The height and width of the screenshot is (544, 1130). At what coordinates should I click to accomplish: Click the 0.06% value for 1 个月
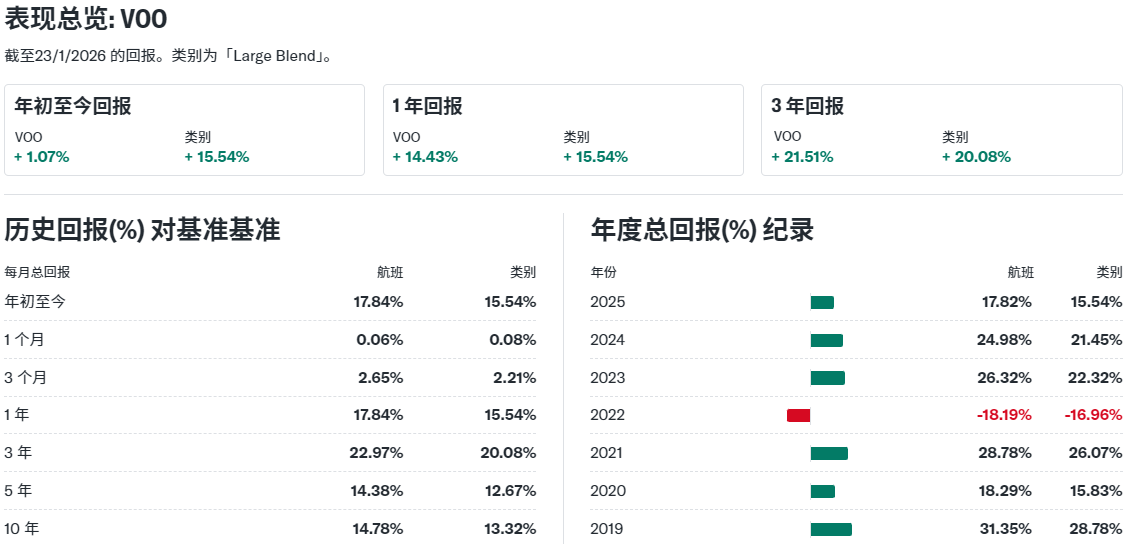coord(380,339)
